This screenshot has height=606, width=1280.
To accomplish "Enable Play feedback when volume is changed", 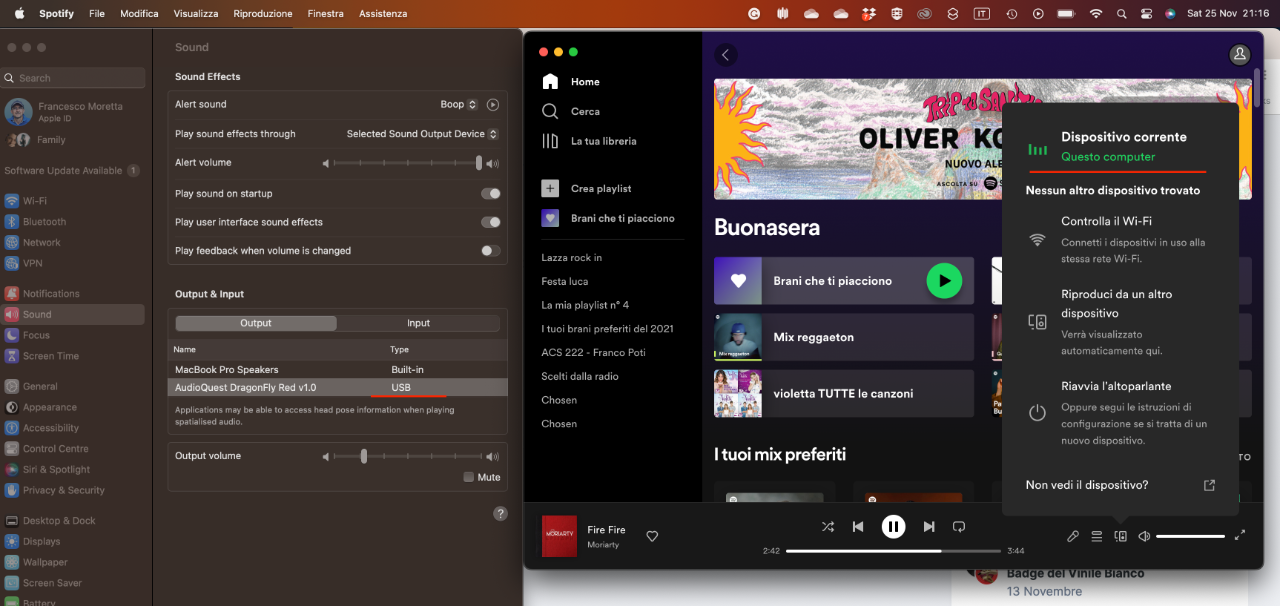I will 490,251.
